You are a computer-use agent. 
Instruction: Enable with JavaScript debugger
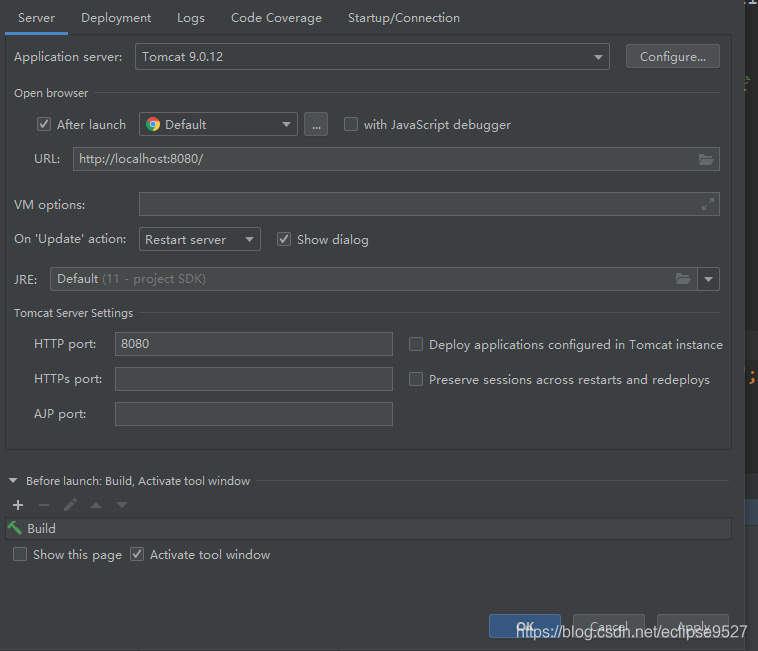[350, 124]
